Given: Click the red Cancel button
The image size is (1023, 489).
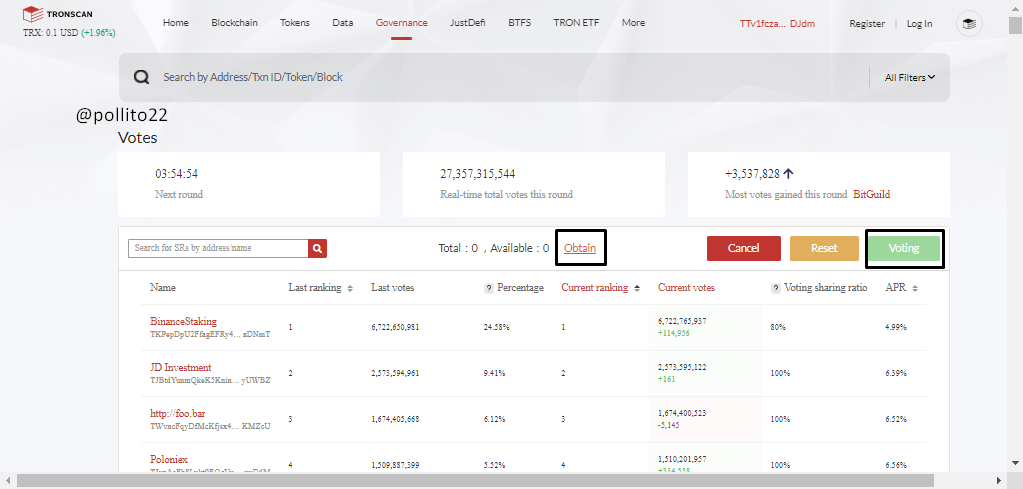Looking at the screenshot, I should [x=744, y=248].
